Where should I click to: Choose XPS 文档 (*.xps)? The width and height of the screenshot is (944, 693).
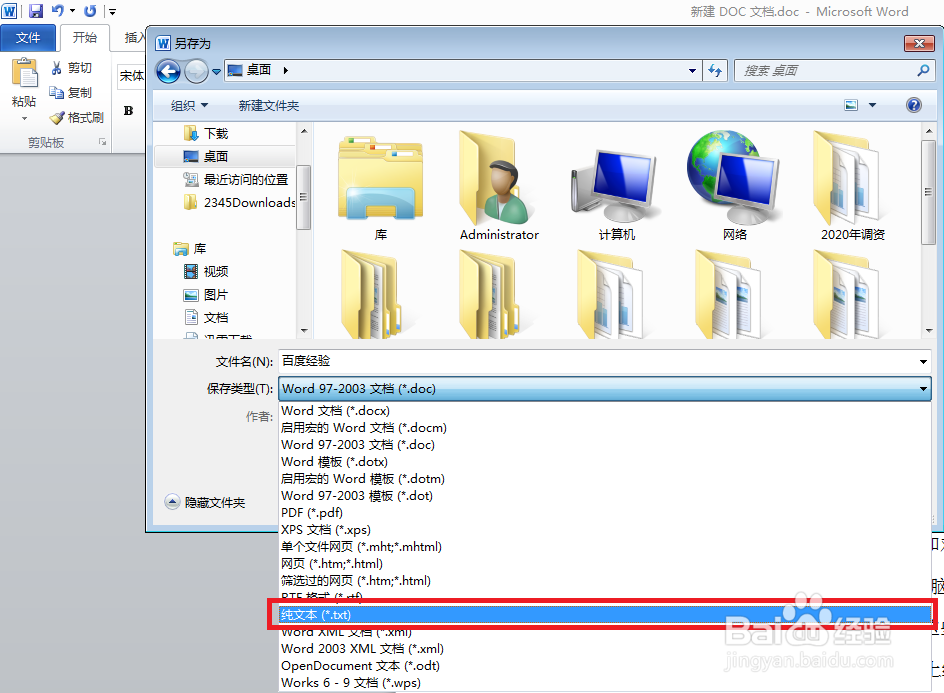604,530
